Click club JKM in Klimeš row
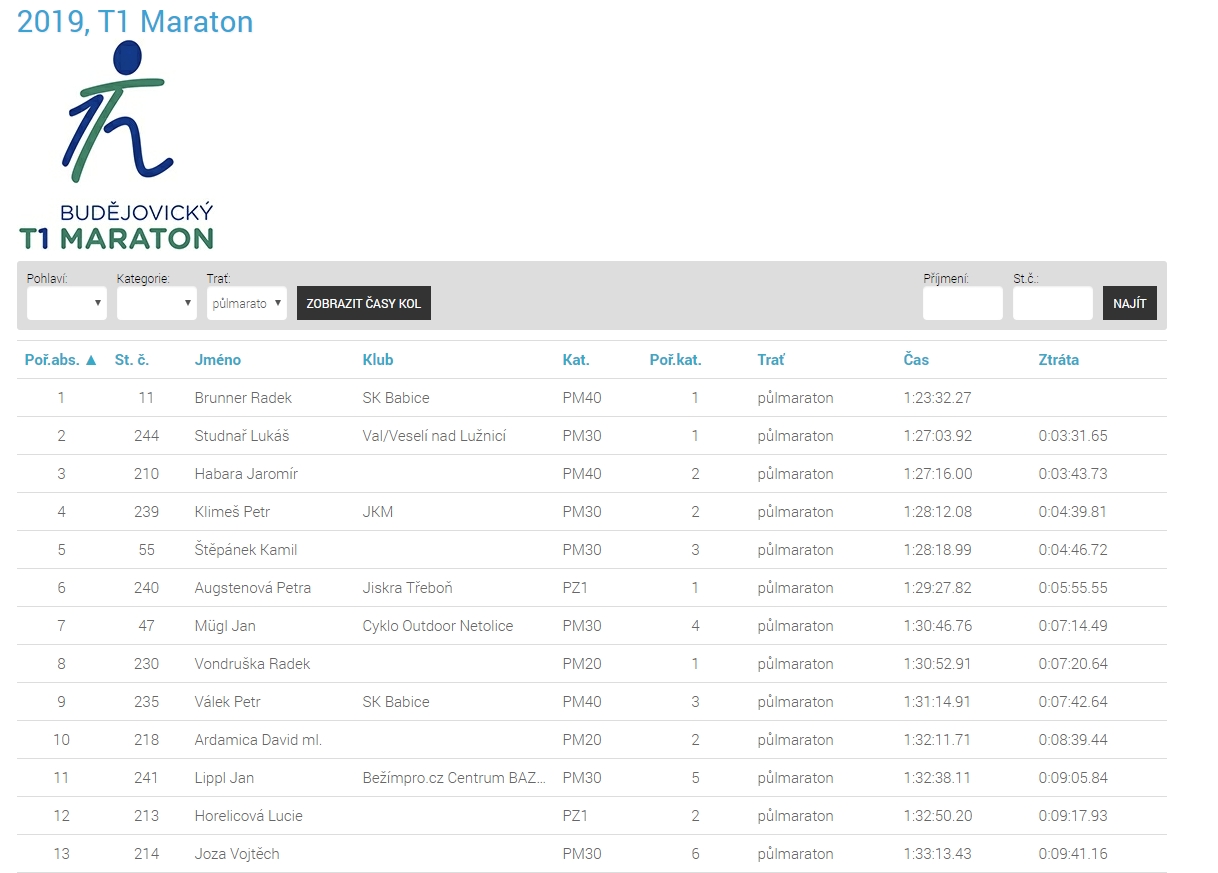Viewport: 1218px width, 873px height. tap(378, 512)
